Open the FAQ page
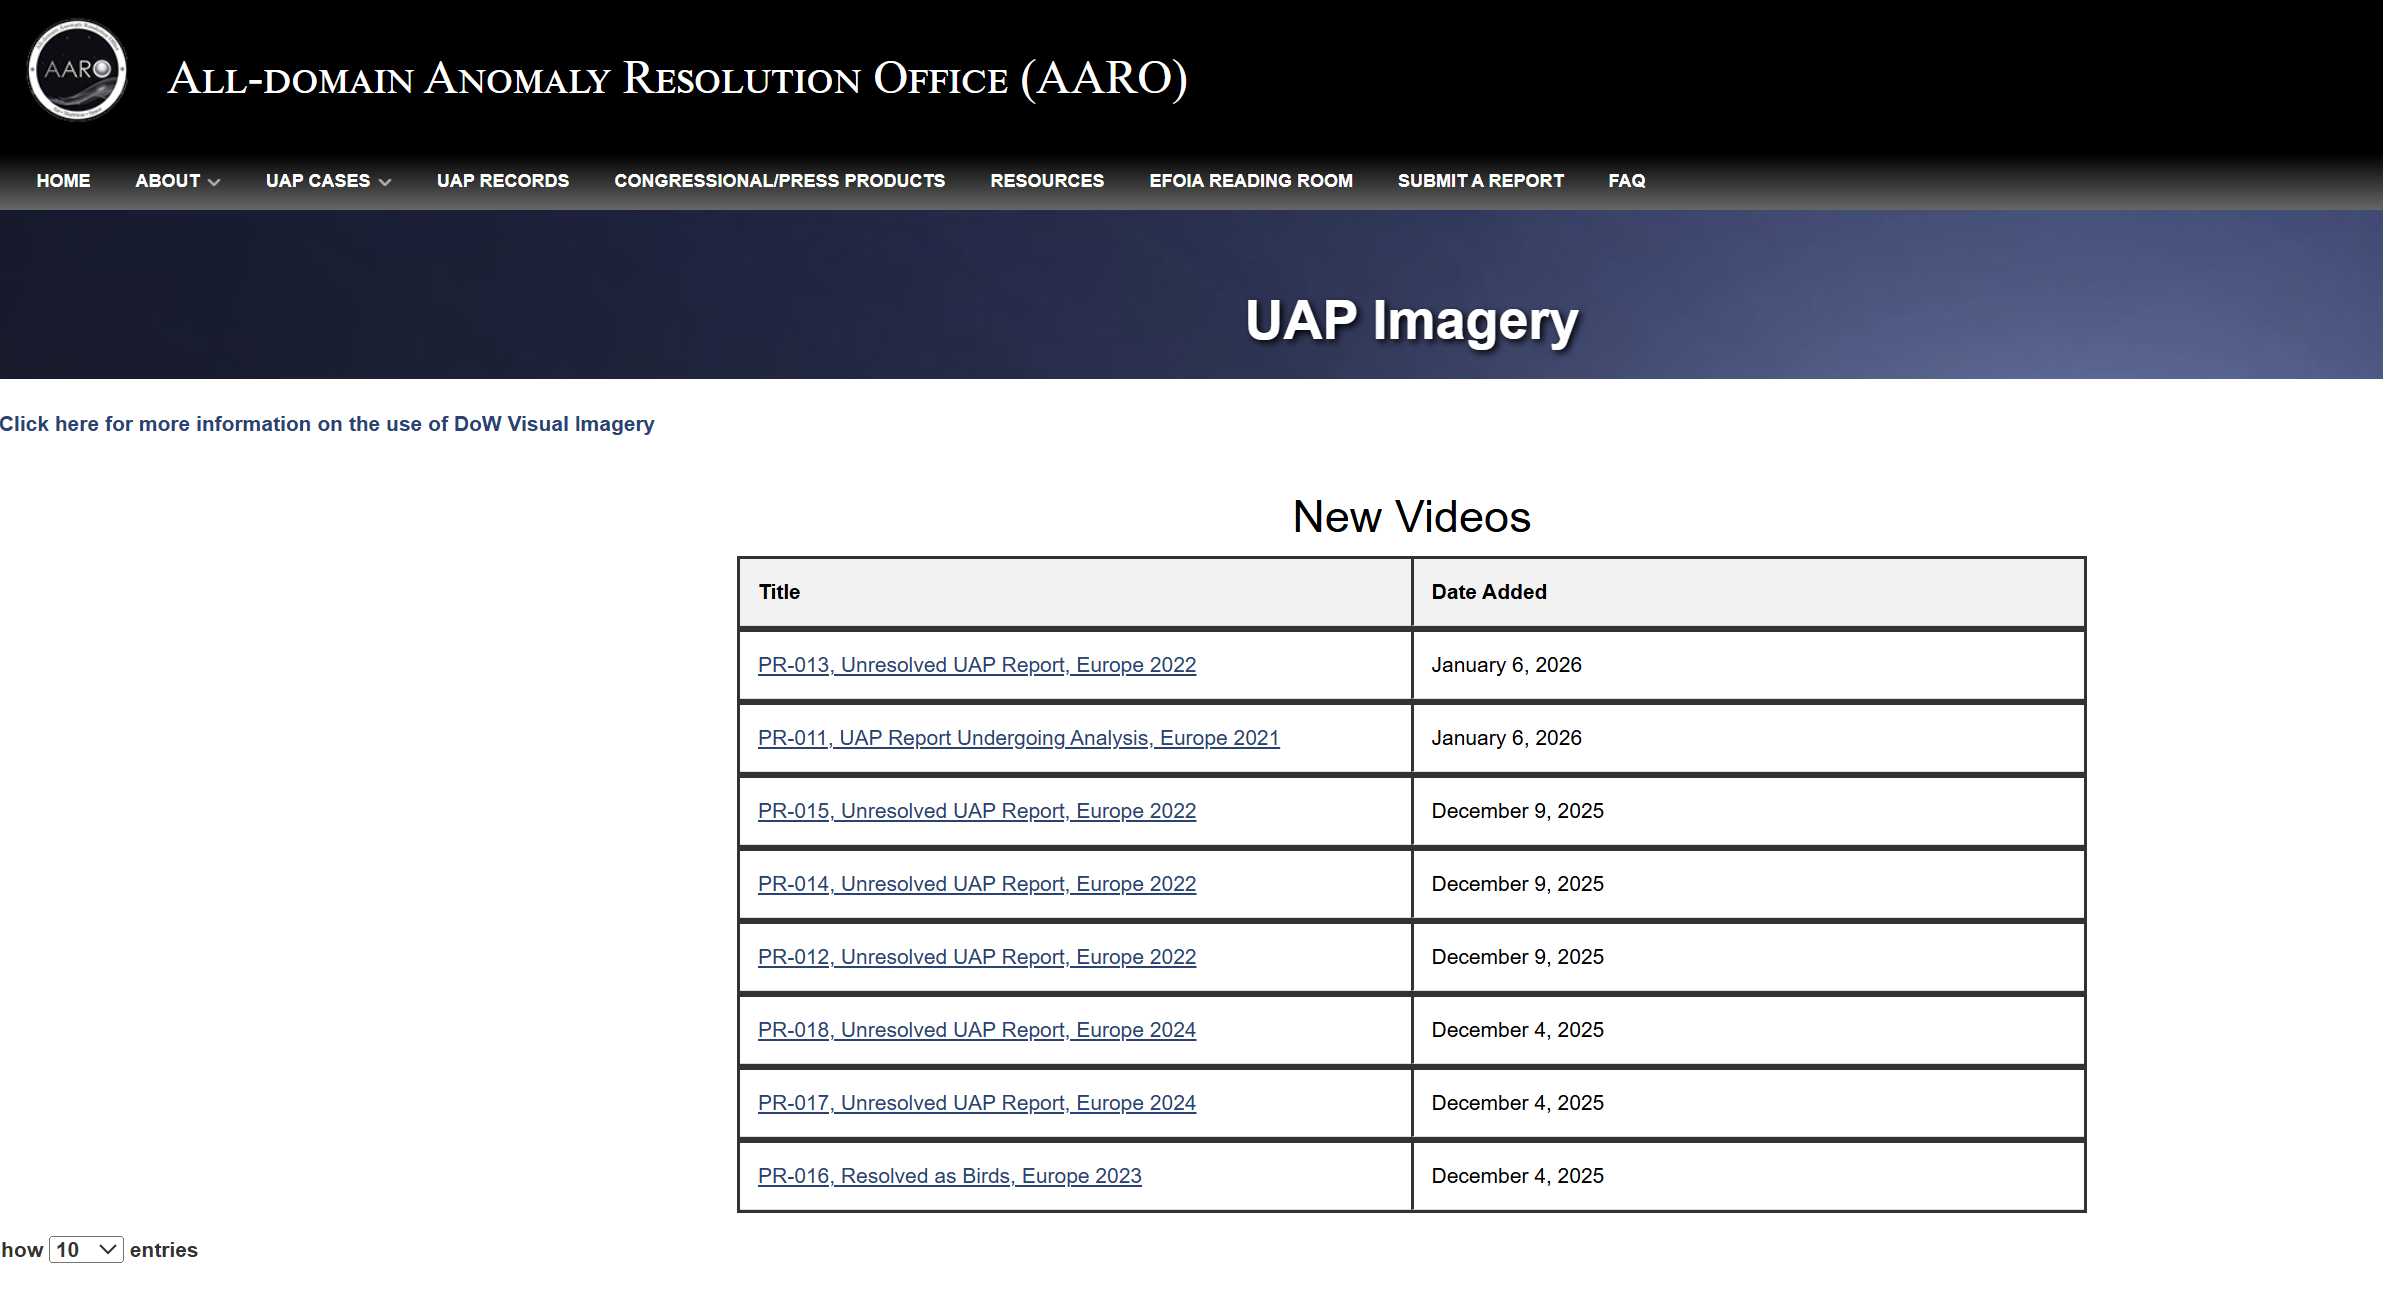Screen dimensions: 2383x1293 [x=1627, y=181]
